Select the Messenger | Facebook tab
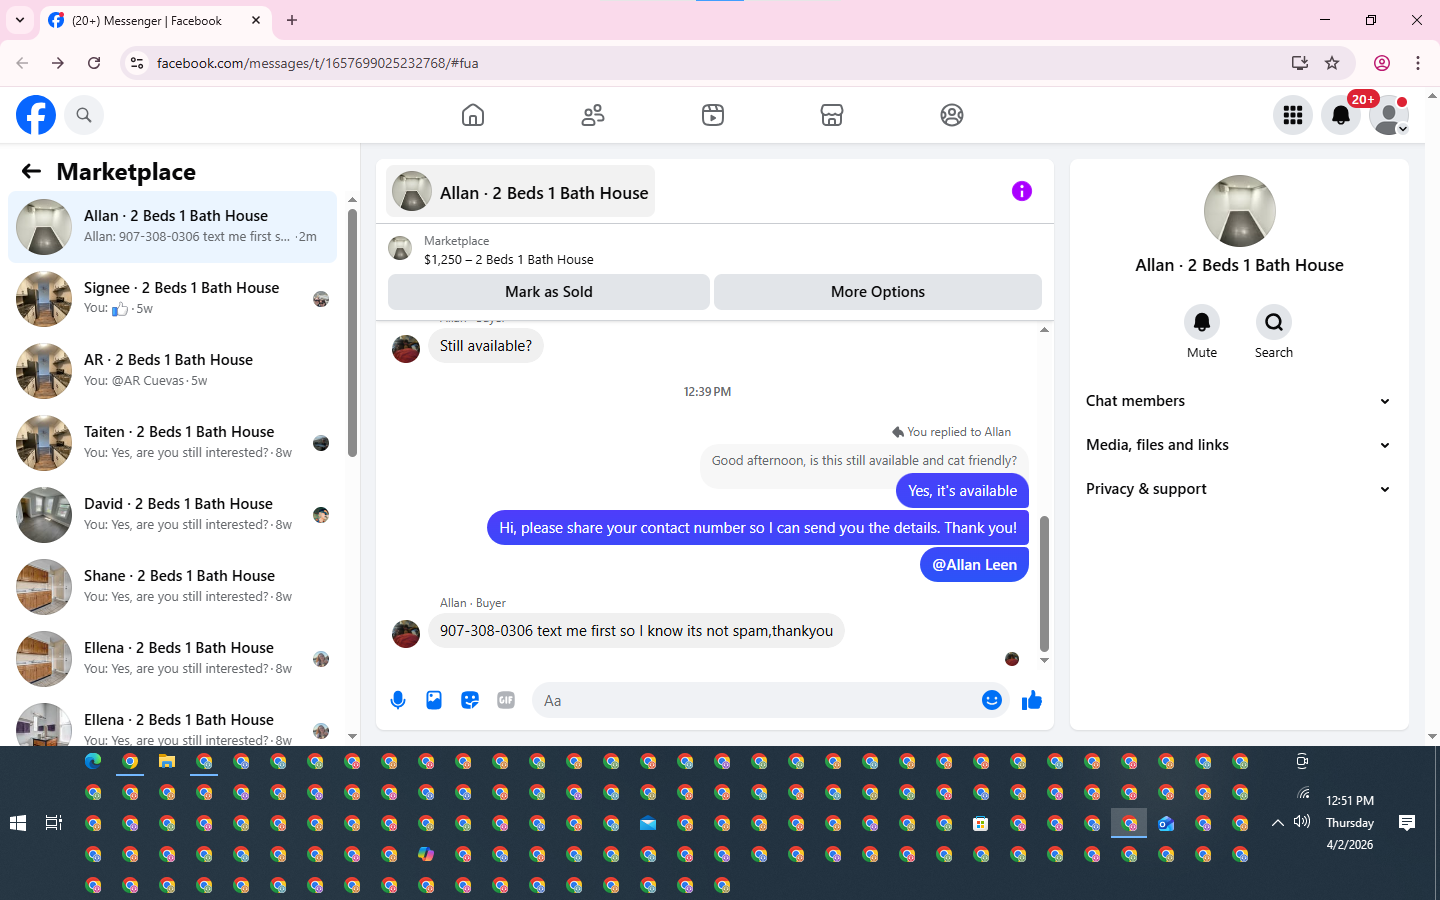This screenshot has width=1440, height=900. 155,20
